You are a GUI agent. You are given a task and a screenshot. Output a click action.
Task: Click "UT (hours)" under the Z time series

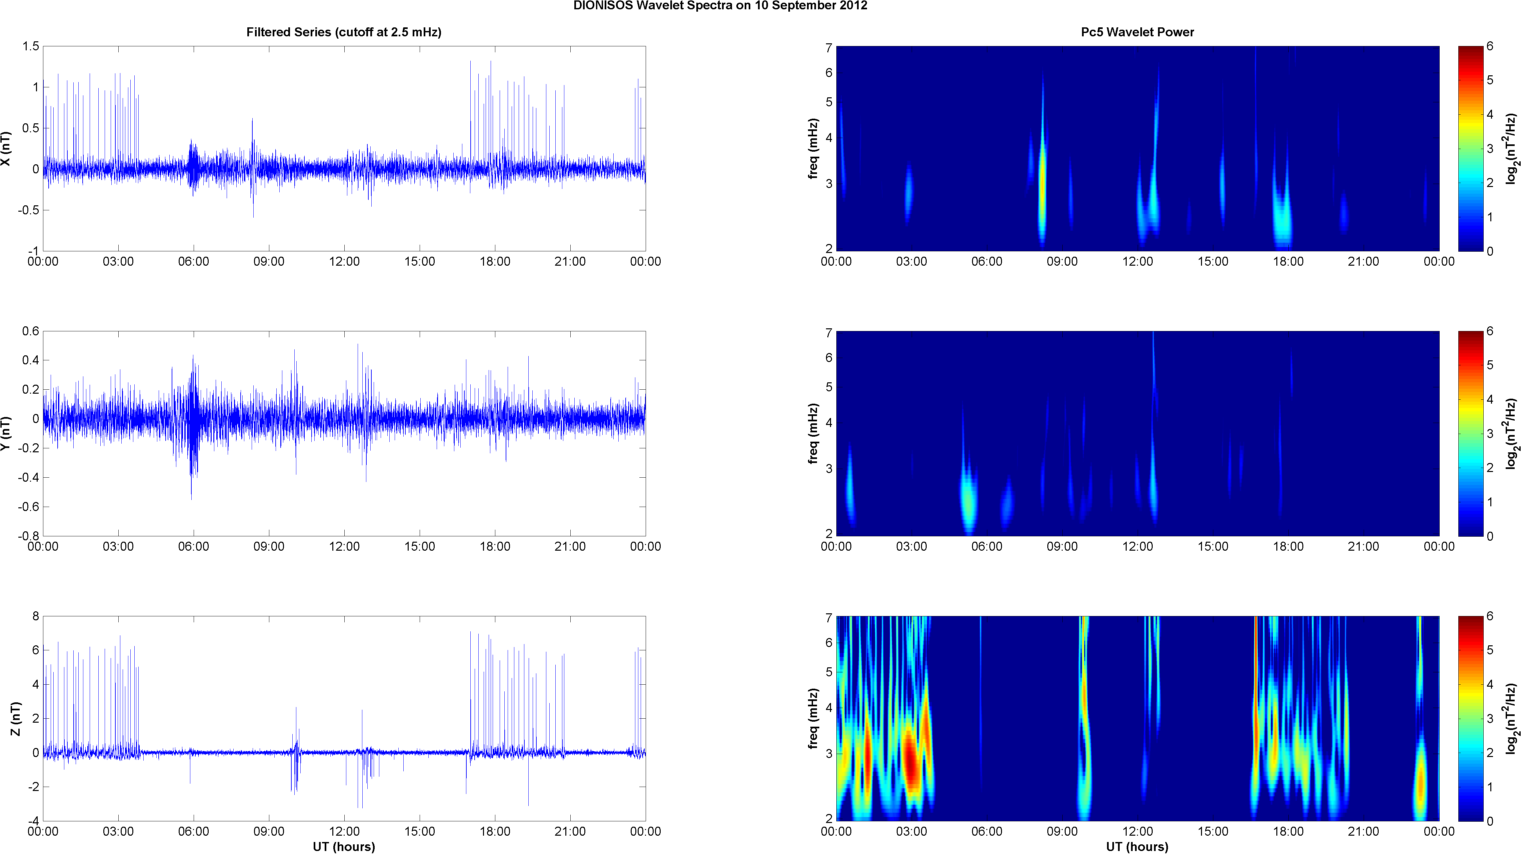pyautogui.click(x=344, y=846)
